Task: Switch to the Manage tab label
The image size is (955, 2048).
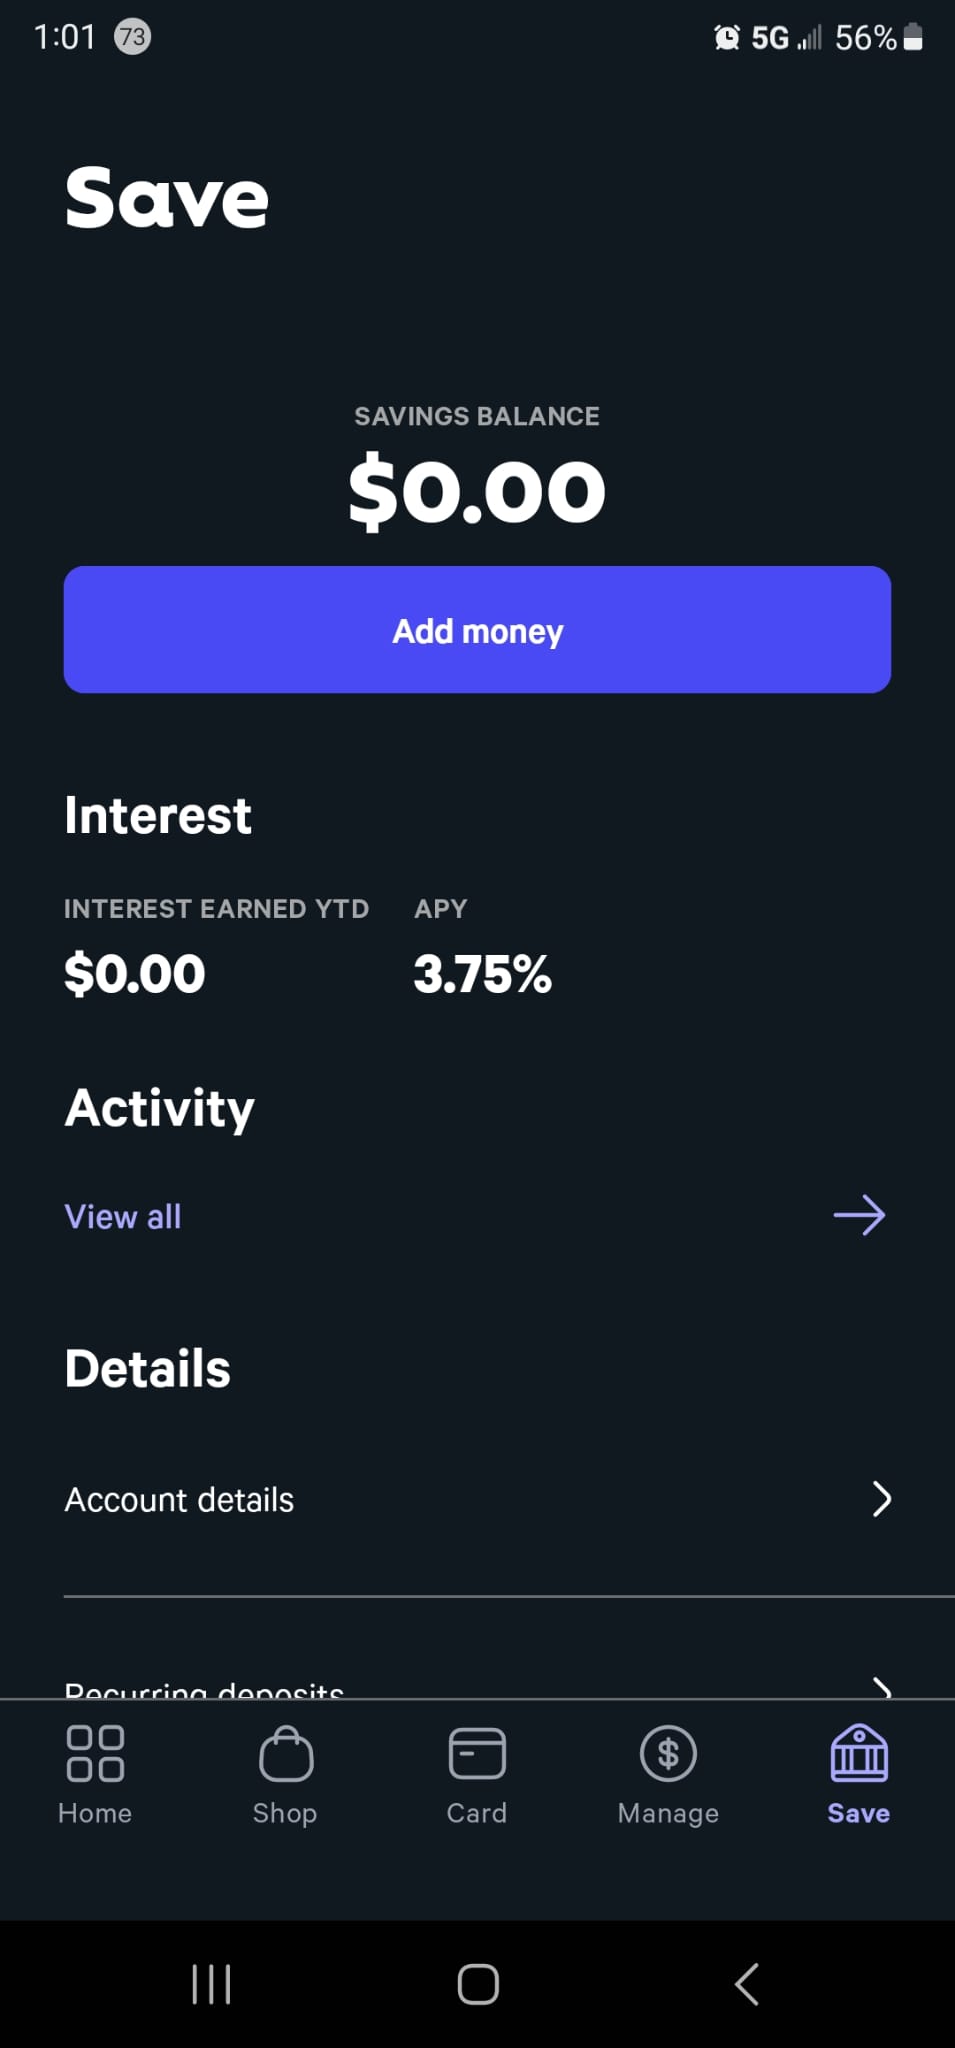Action: click(x=668, y=1813)
